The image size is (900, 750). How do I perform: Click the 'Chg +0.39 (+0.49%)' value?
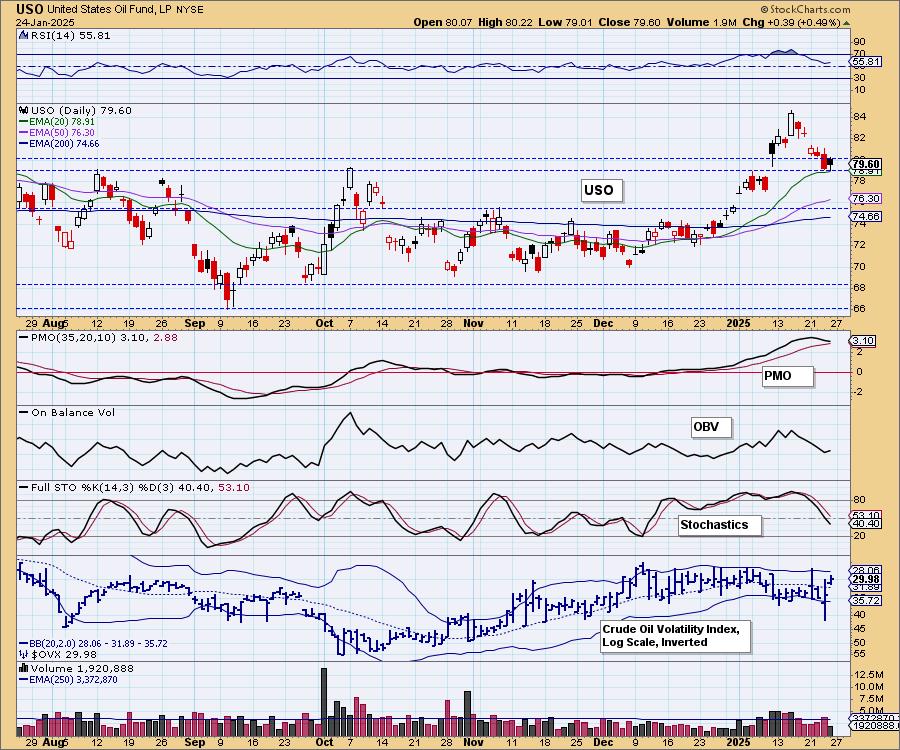pos(792,22)
